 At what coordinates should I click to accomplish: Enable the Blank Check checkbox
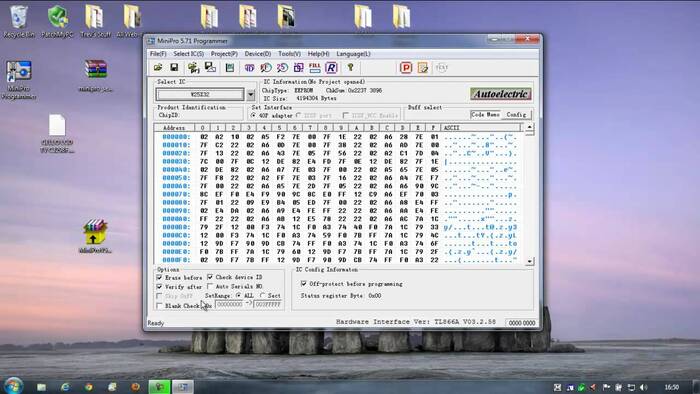tap(159, 306)
